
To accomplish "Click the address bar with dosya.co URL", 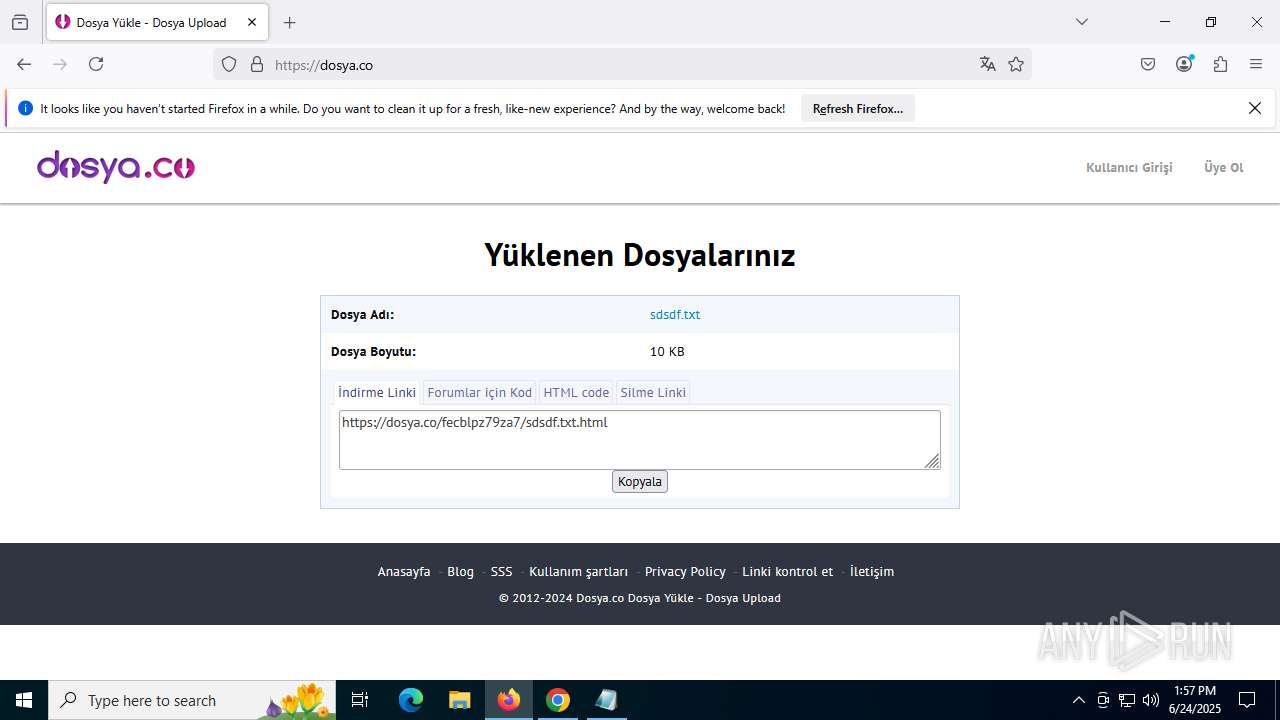I will tap(620, 64).
